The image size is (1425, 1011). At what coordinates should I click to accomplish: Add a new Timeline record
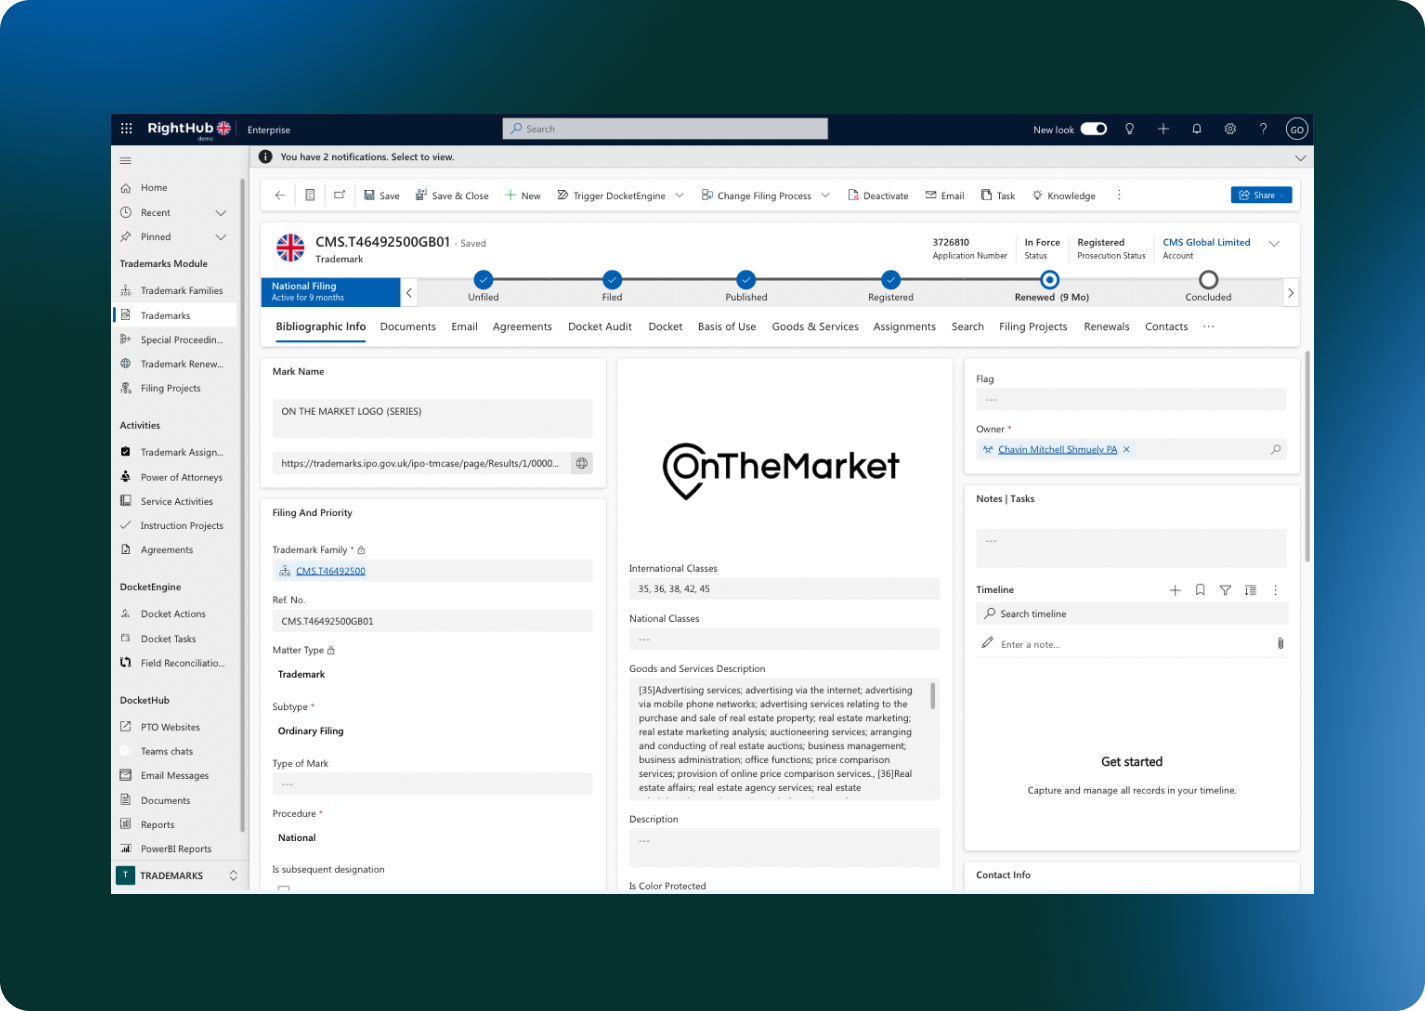click(1175, 590)
